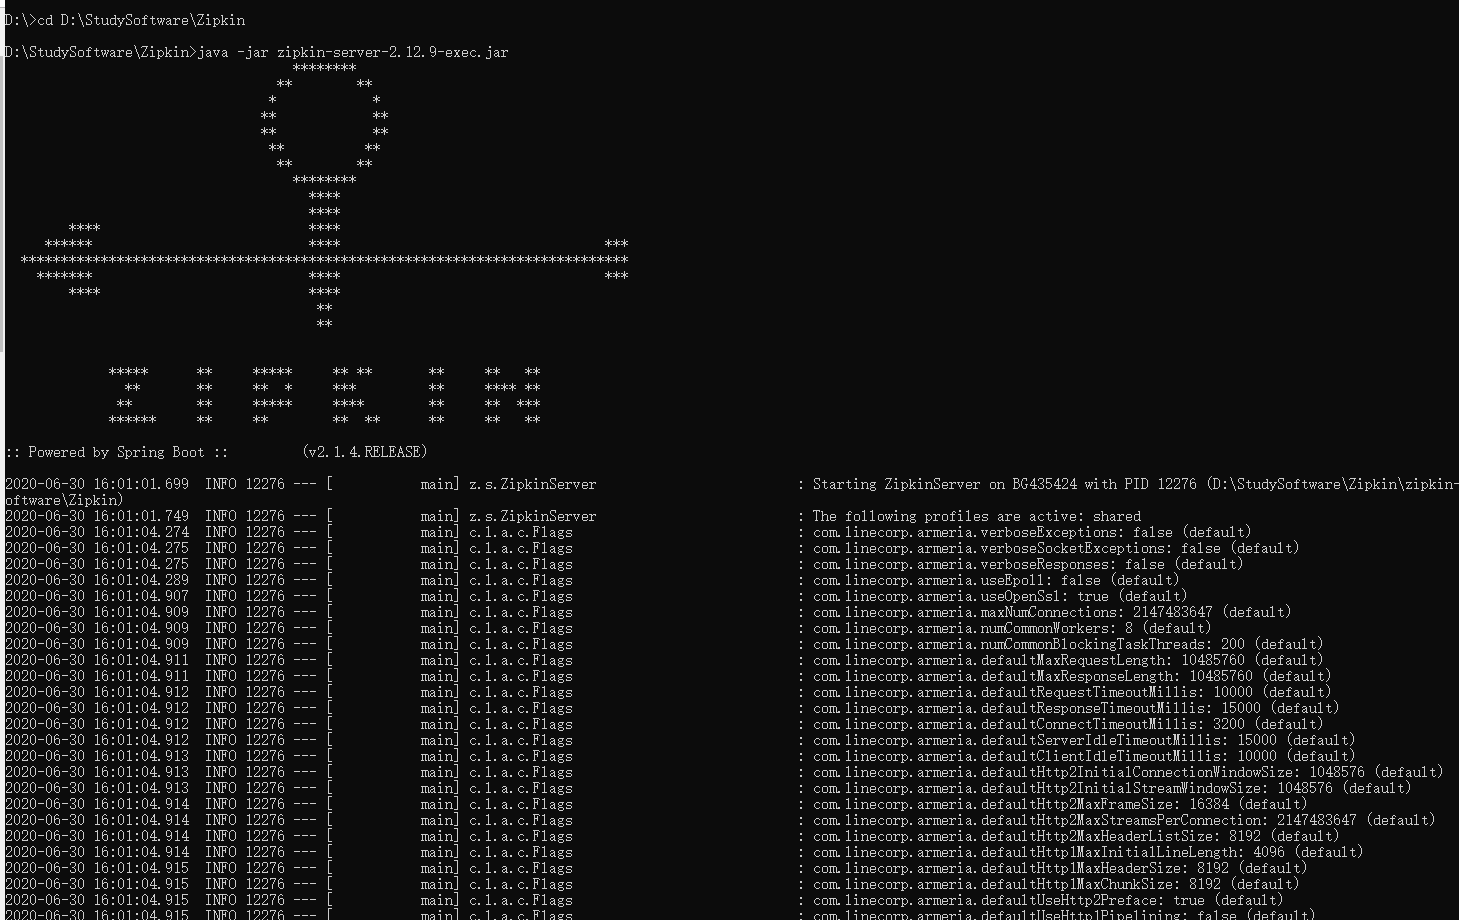Click 'numCommonWorkers: 8 (default)' log entry
Viewport: 1459px width, 920px height.
click(x=1096, y=628)
